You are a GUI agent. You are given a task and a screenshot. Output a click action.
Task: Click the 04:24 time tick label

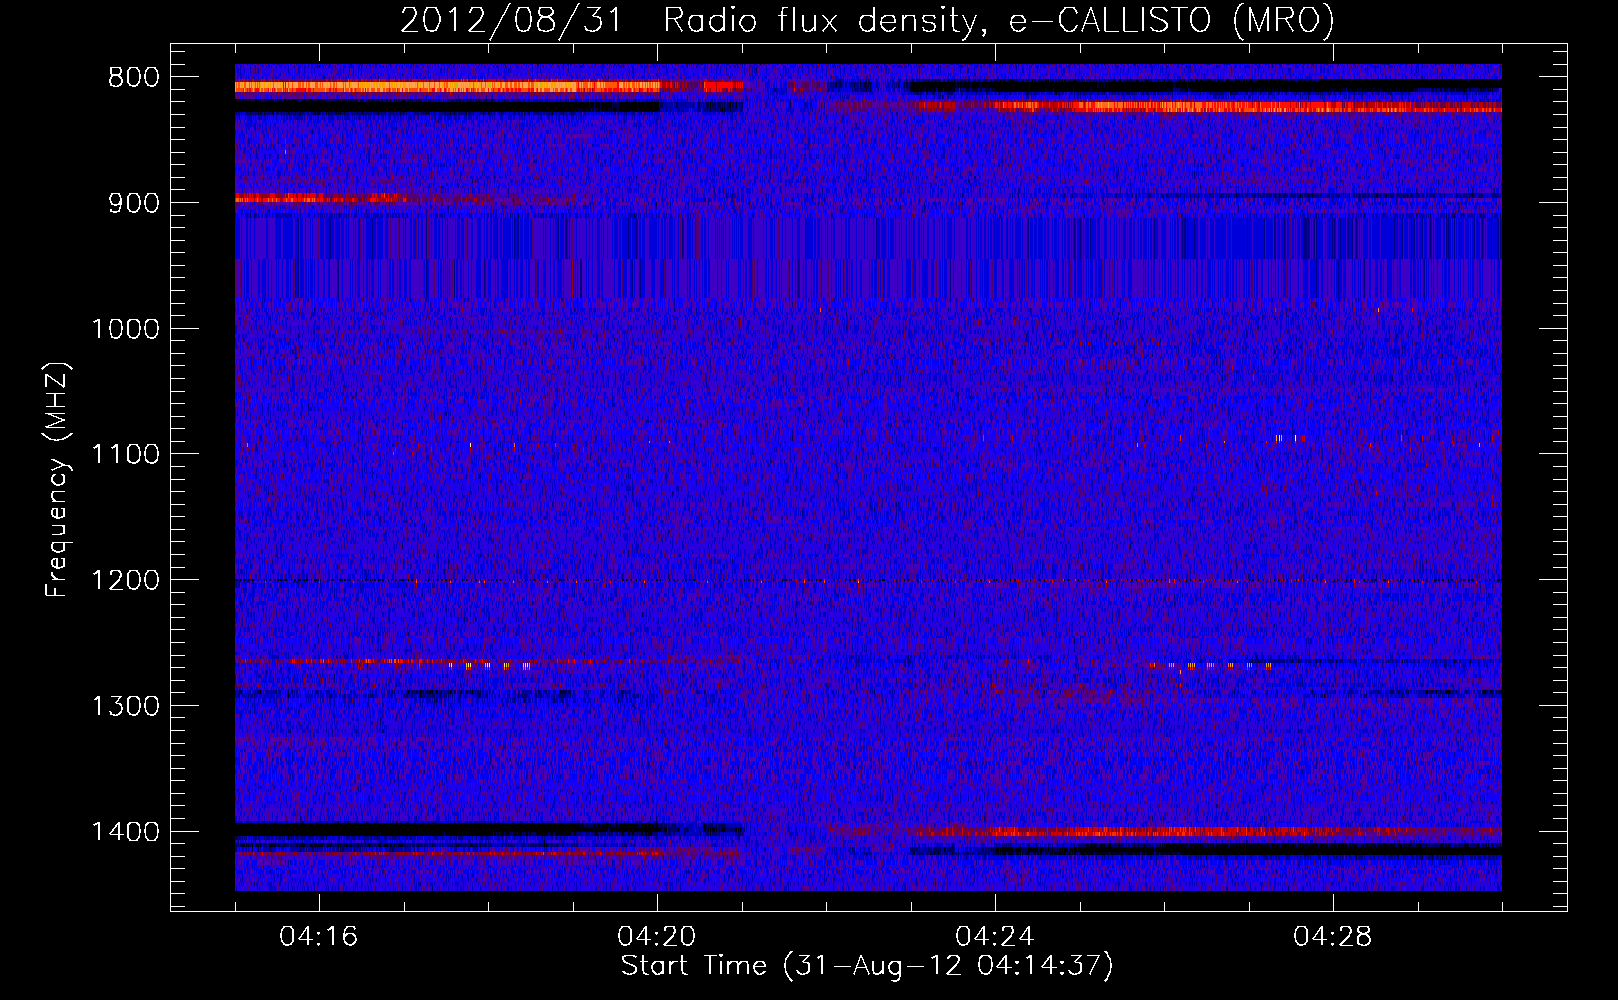click(995, 937)
